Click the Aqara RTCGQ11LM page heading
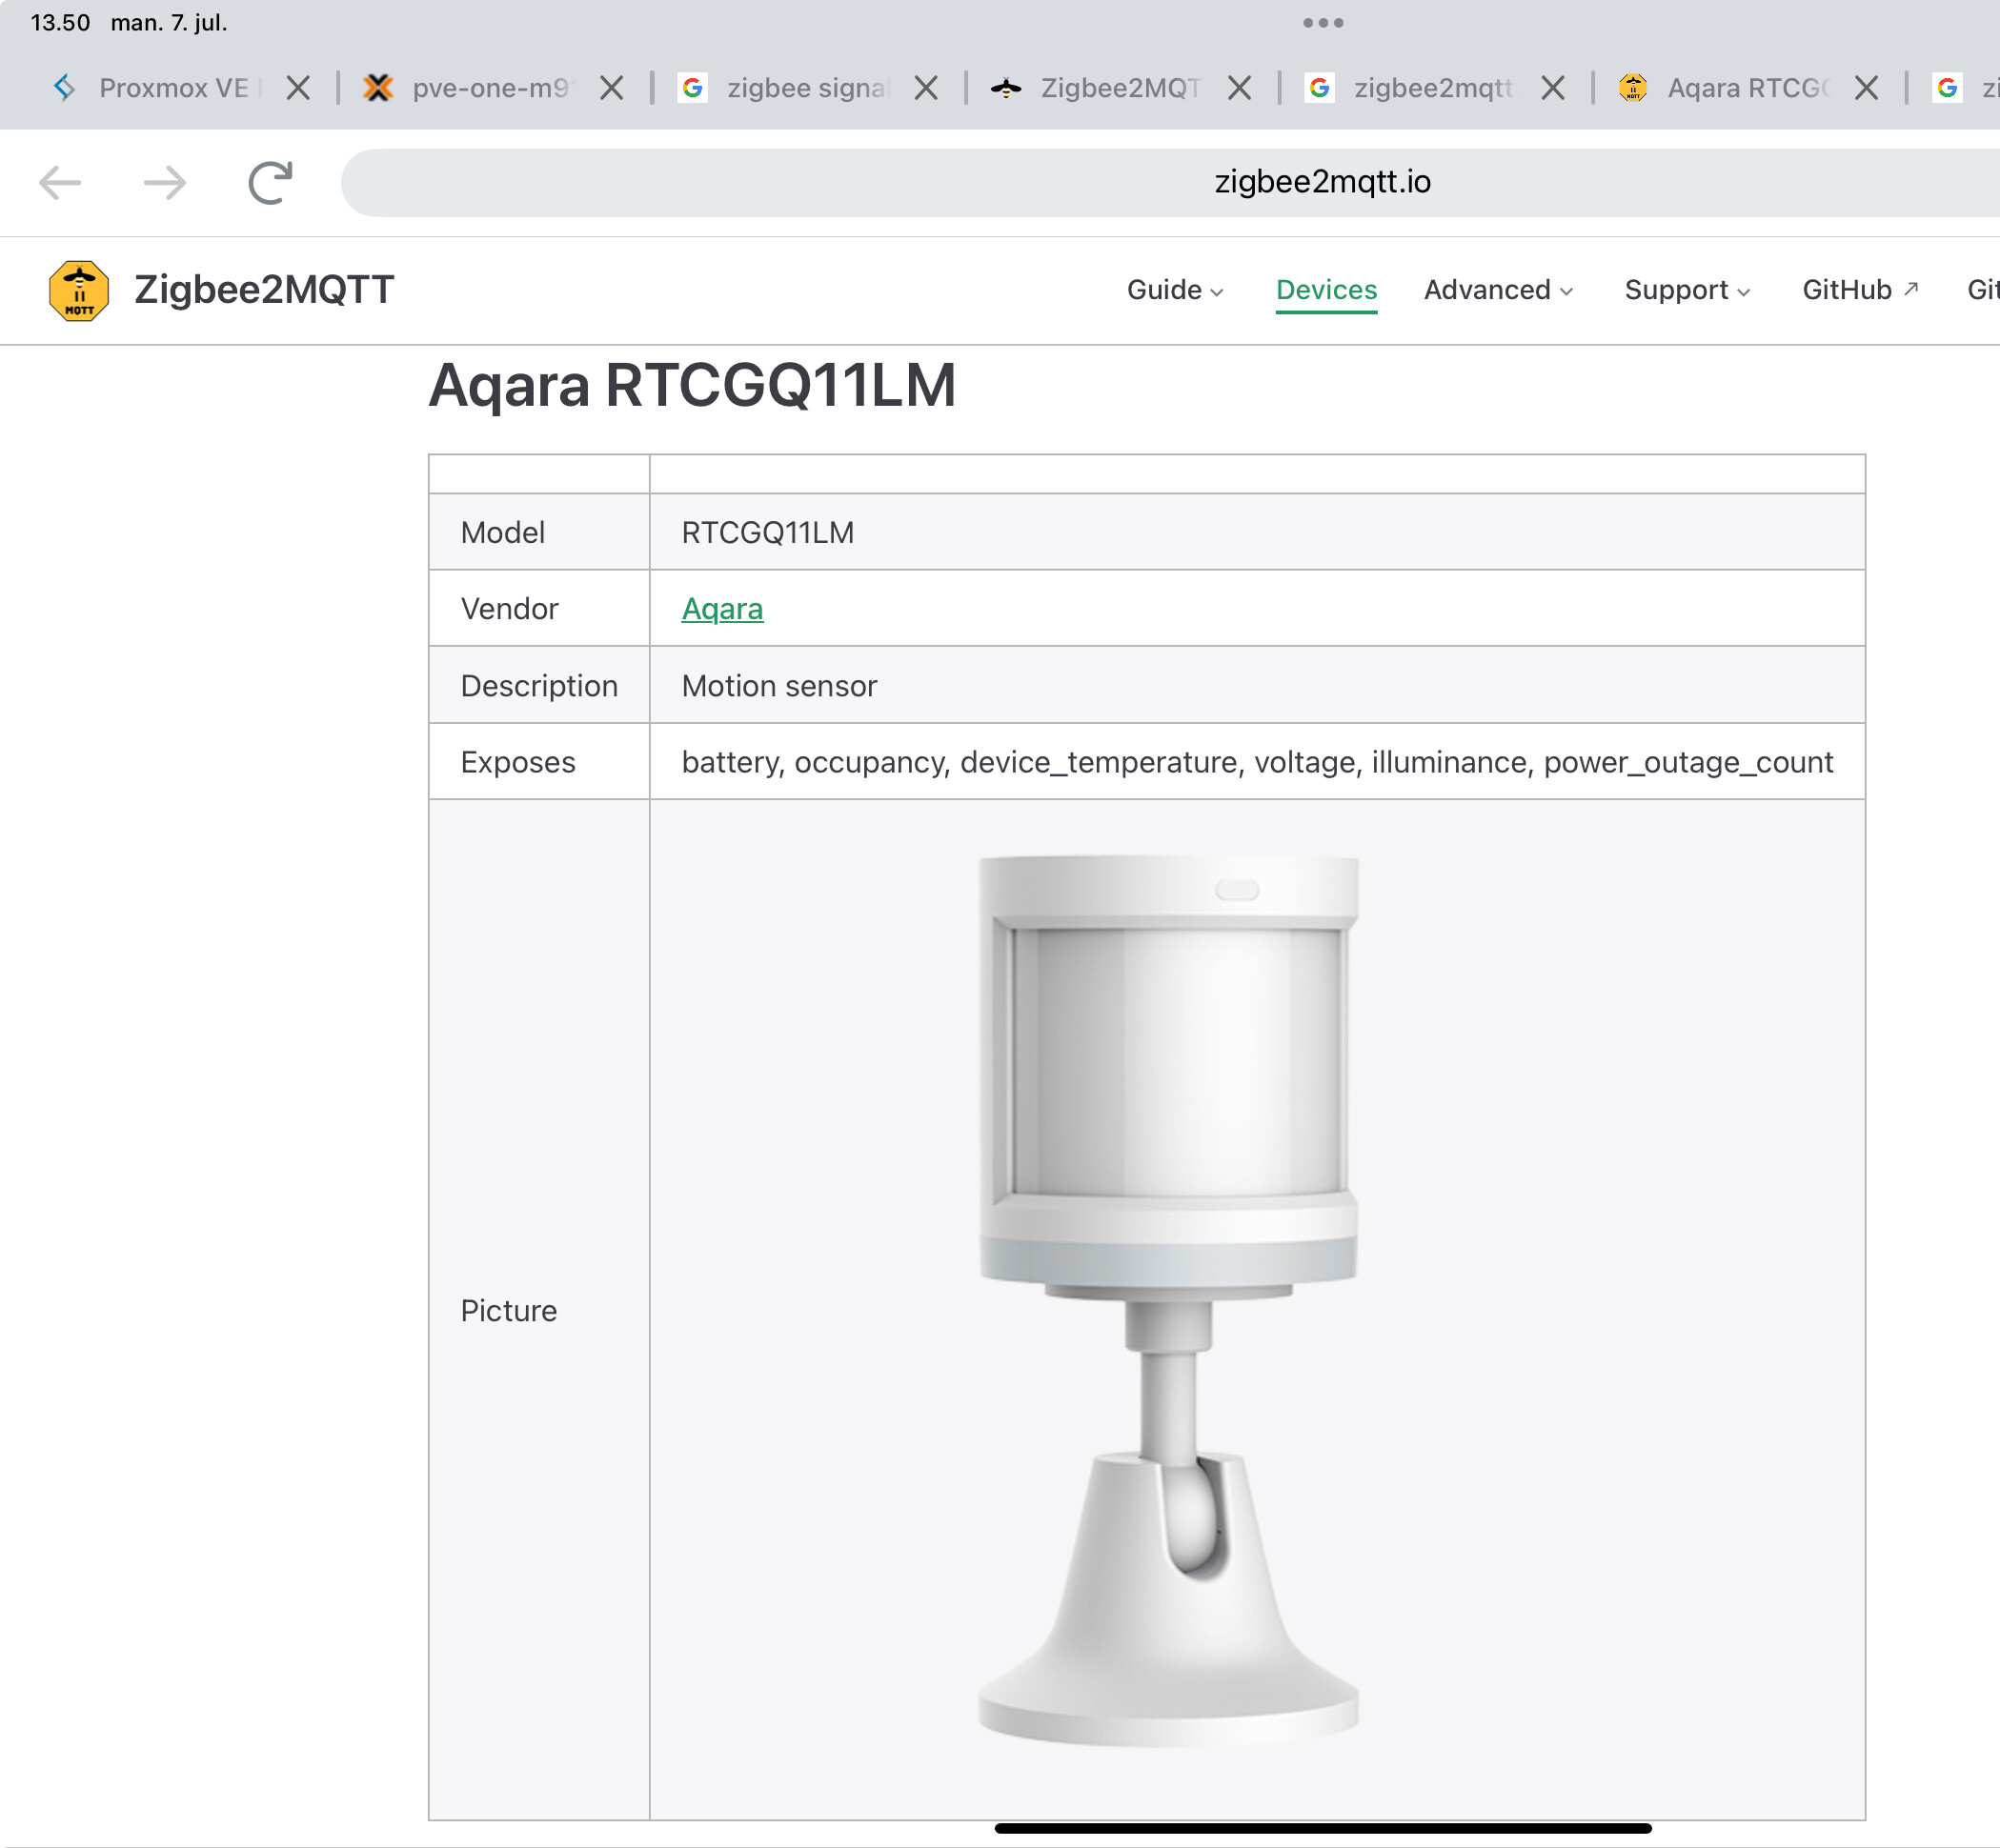Screen dimensions: 2000x1848 pos(692,386)
